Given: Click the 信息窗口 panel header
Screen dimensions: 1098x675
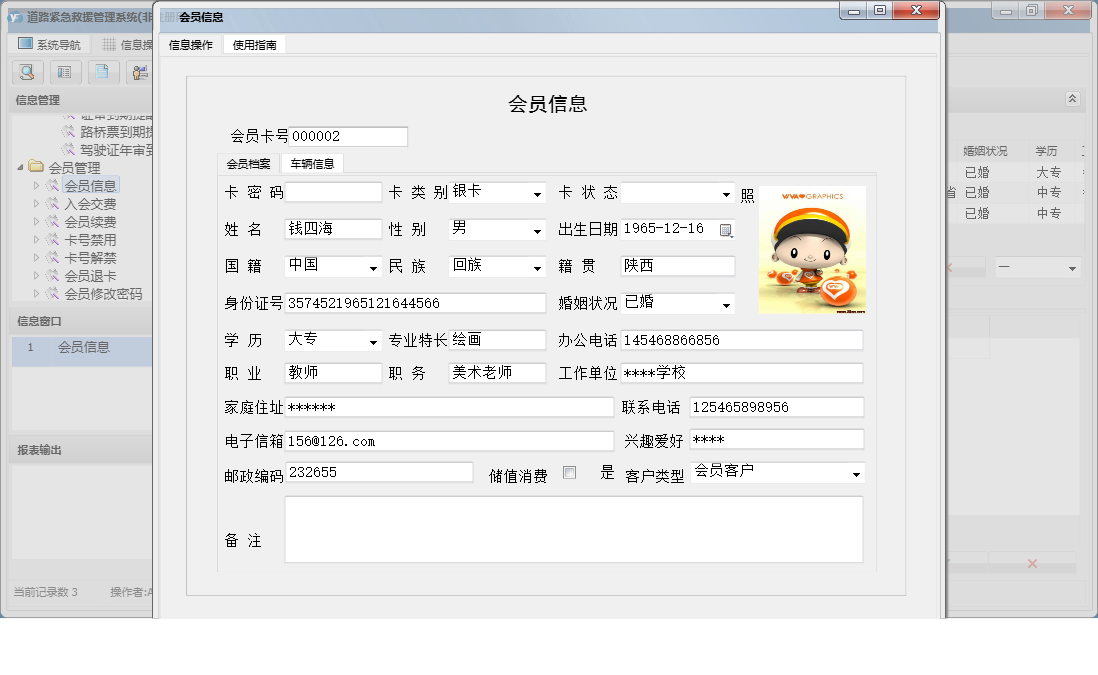Looking at the screenshot, I should (x=82, y=321).
